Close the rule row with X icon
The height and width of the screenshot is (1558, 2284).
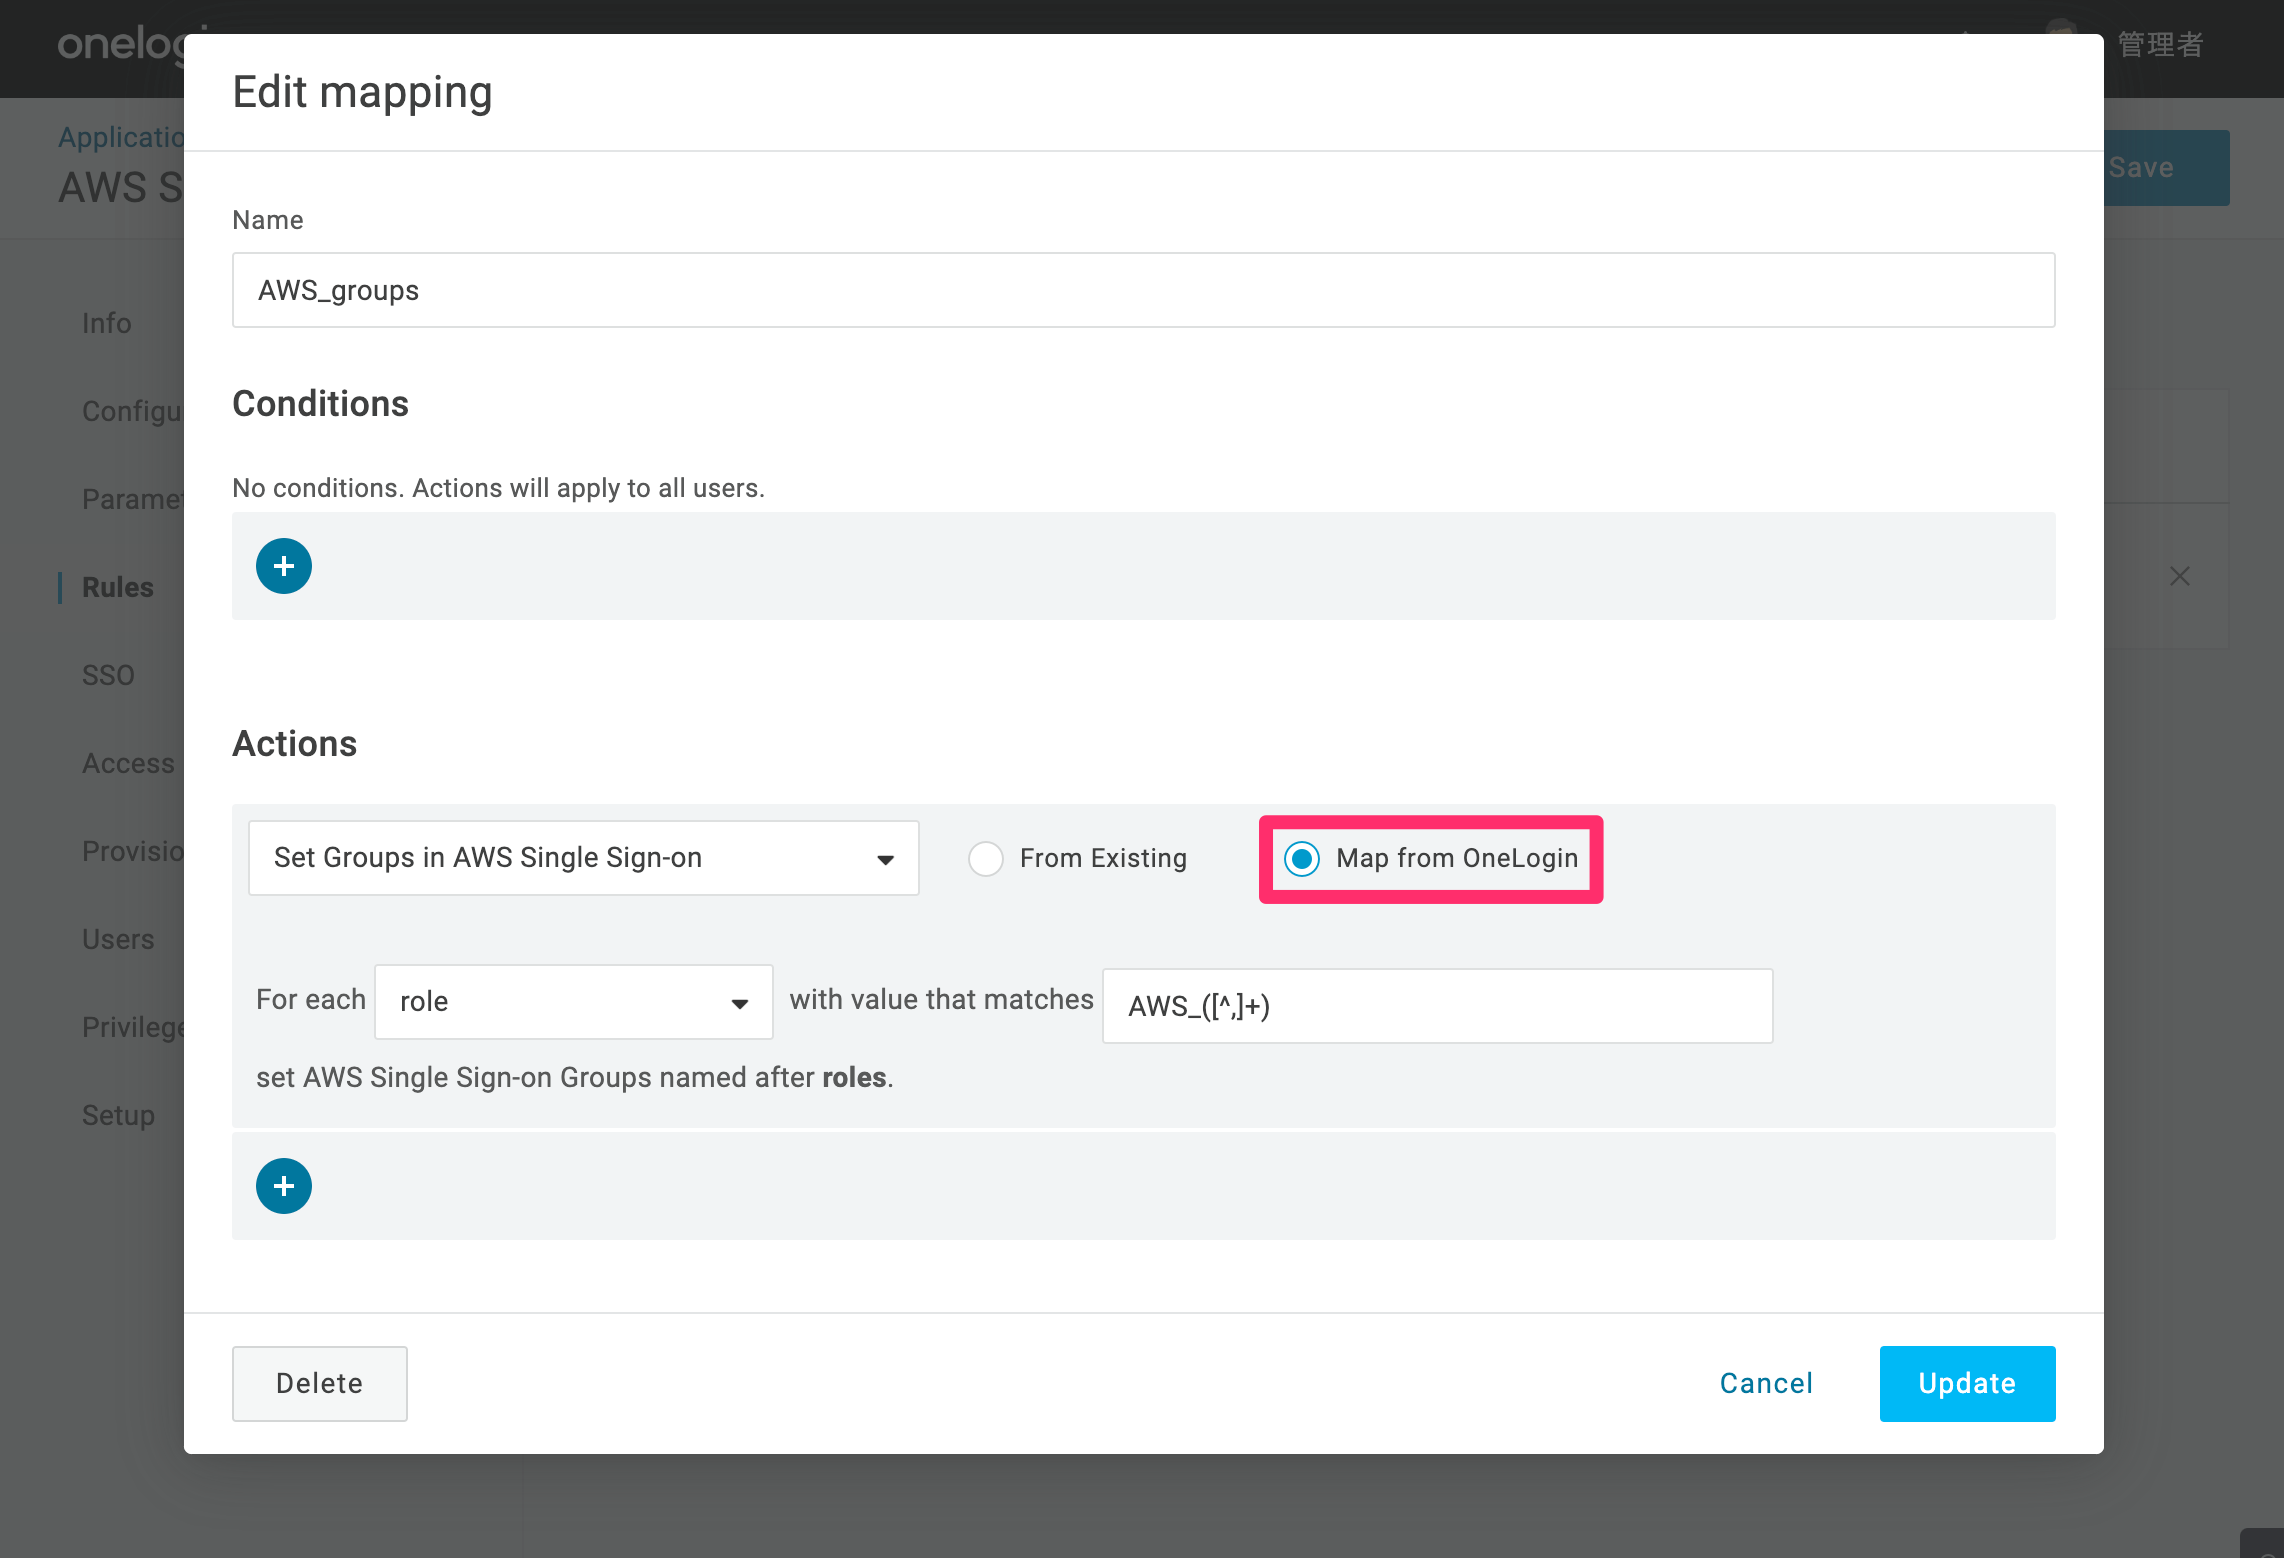[x=2180, y=576]
